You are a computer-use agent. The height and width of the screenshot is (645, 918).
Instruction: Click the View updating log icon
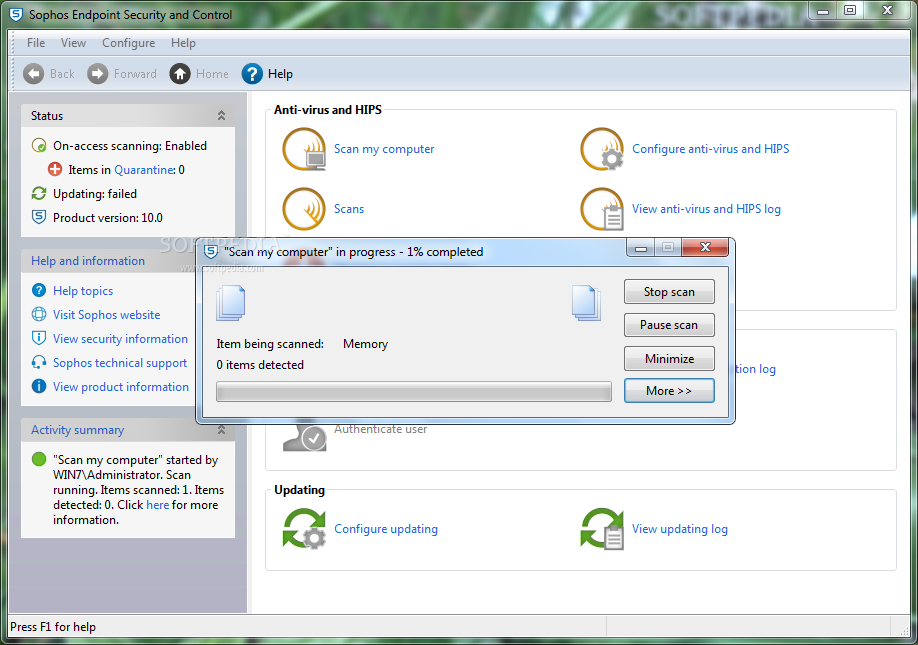pyautogui.click(x=602, y=529)
